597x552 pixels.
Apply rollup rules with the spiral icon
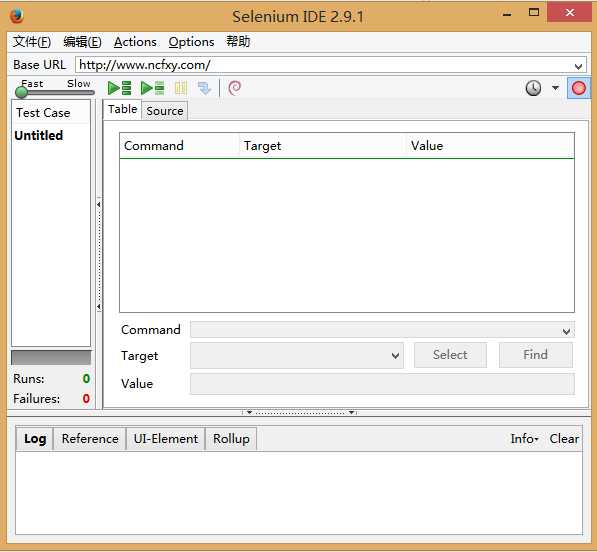point(235,88)
